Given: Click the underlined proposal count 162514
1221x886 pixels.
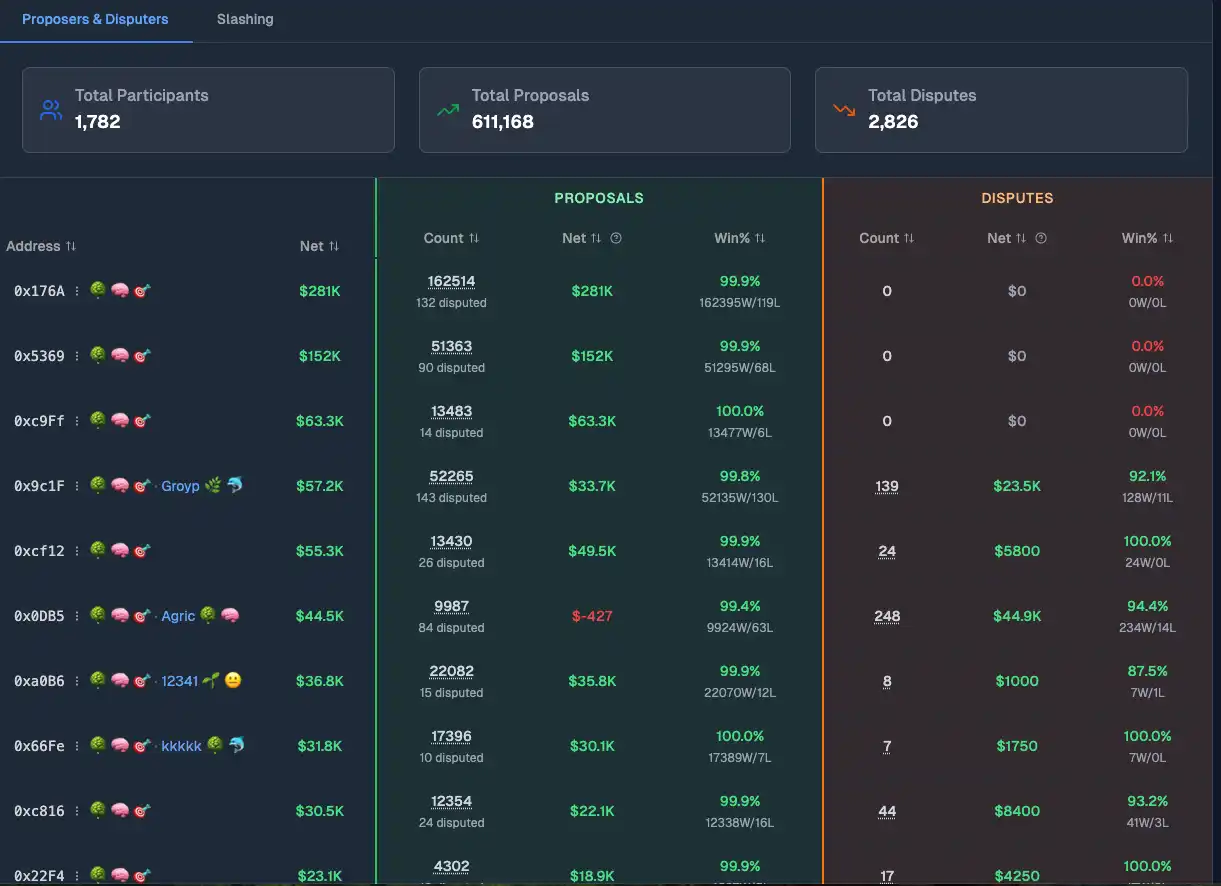Looking at the screenshot, I should click(x=451, y=280).
